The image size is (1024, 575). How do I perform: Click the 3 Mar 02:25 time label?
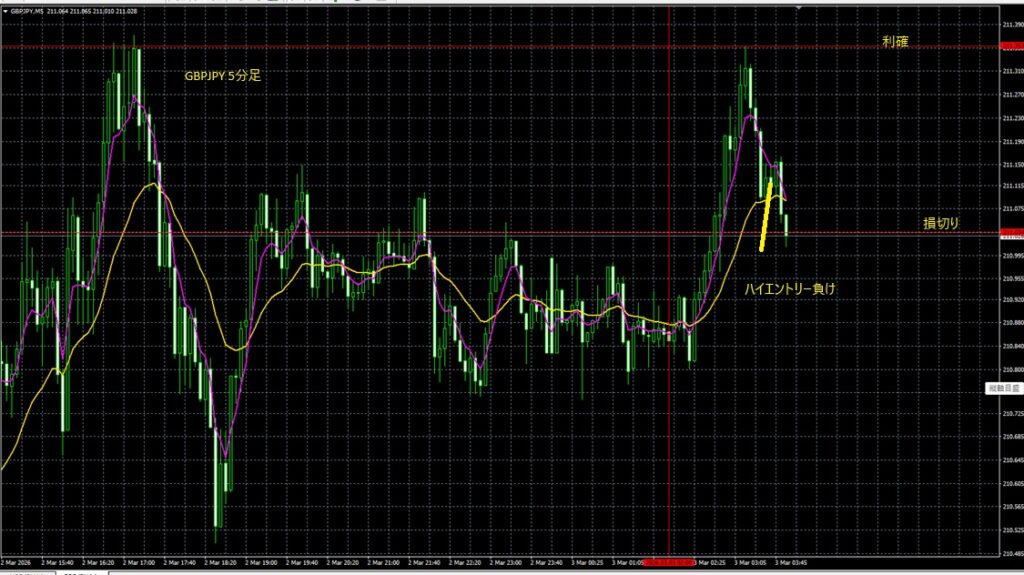click(709, 563)
